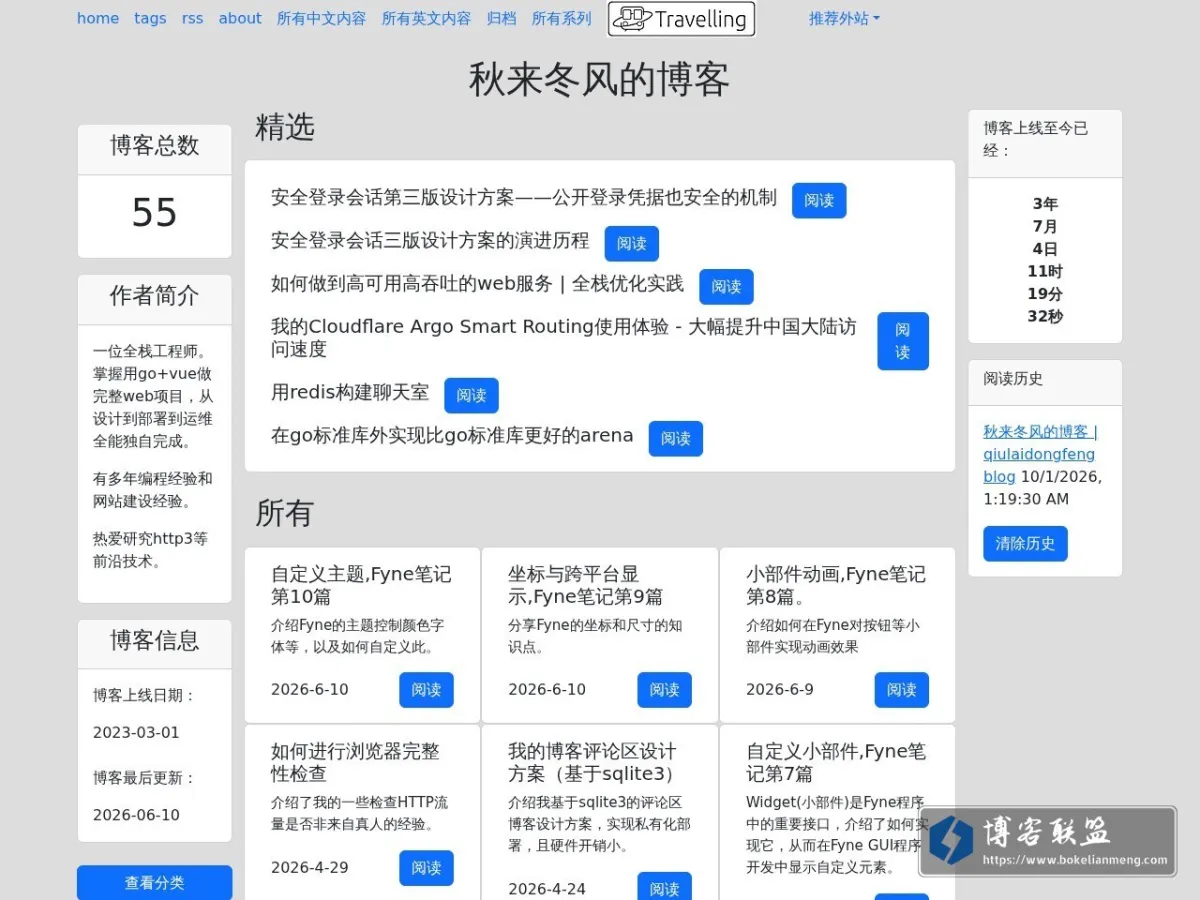Open 所有英文内容 in navbar
The image size is (1200, 900).
pyautogui.click(x=426, y=18)
